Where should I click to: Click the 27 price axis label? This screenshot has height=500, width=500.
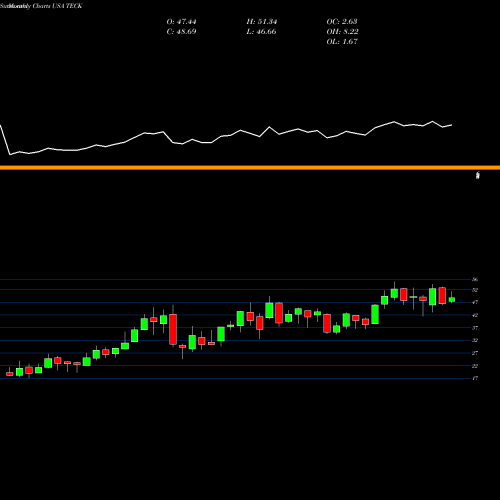pyautogui.click(x=475, y=353)
